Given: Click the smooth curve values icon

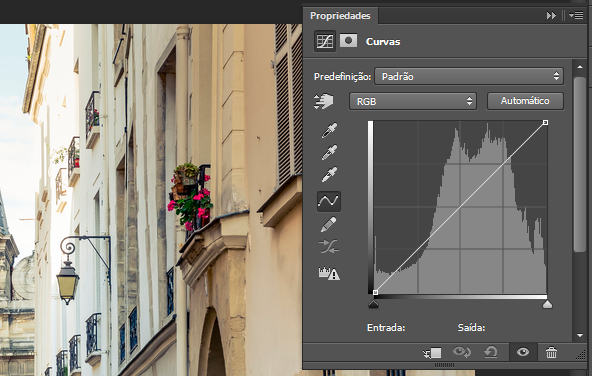Looking at the screenshot, I should (x=329, y=247).
